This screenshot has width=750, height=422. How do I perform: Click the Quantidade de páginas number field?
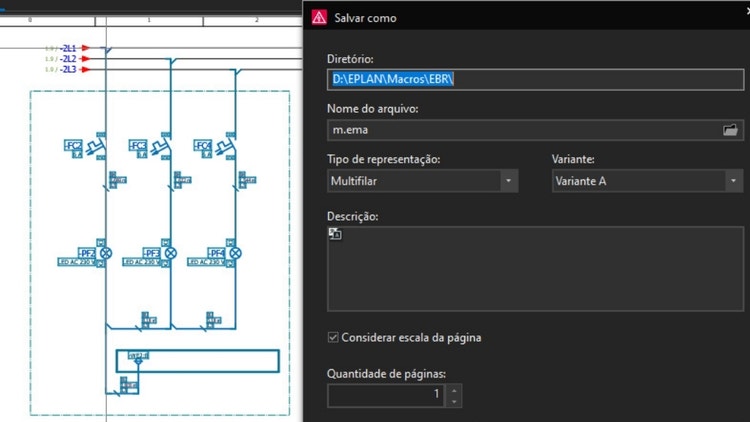coord(386,395)
